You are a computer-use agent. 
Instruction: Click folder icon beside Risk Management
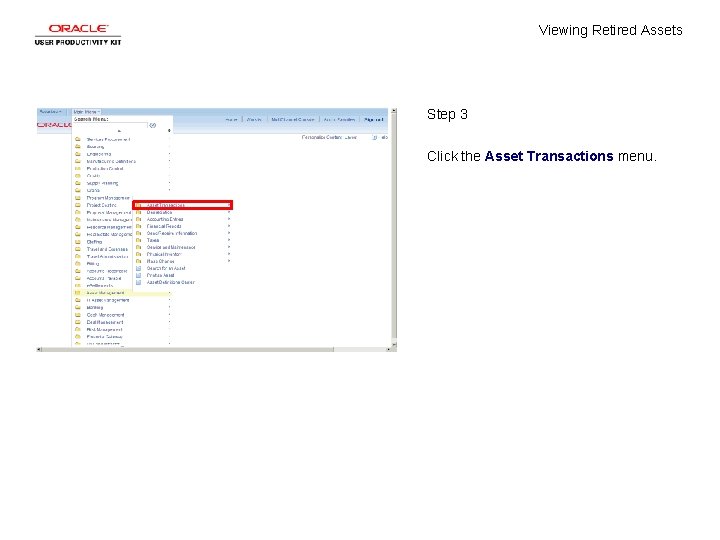point(78,330)
